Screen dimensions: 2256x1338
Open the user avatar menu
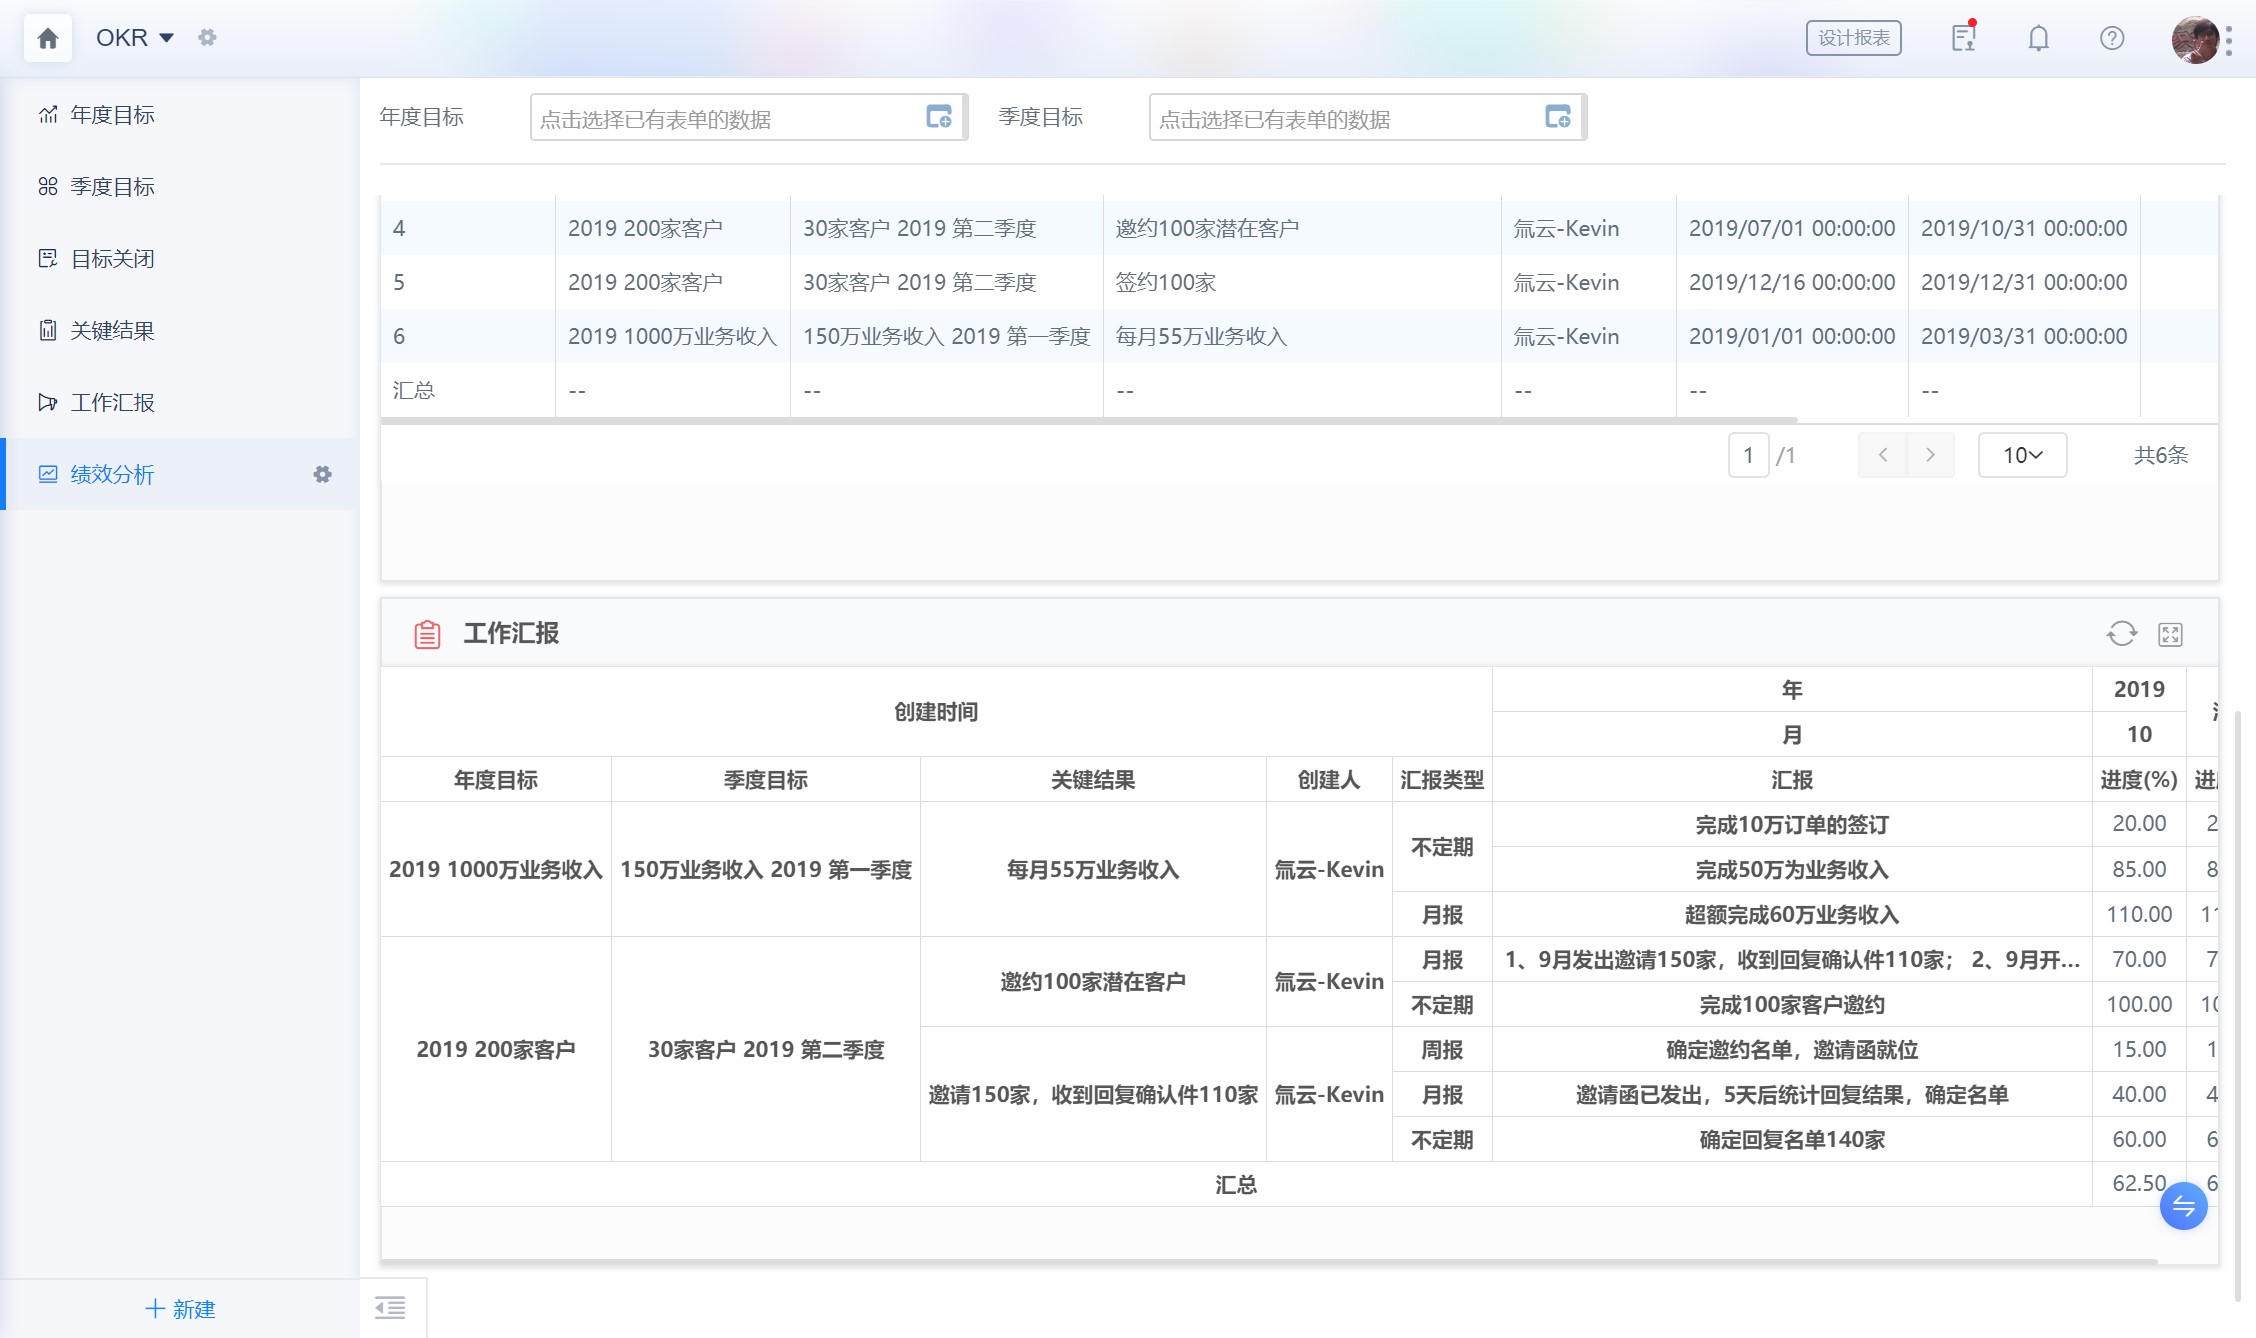click(x=2195, y=40)
